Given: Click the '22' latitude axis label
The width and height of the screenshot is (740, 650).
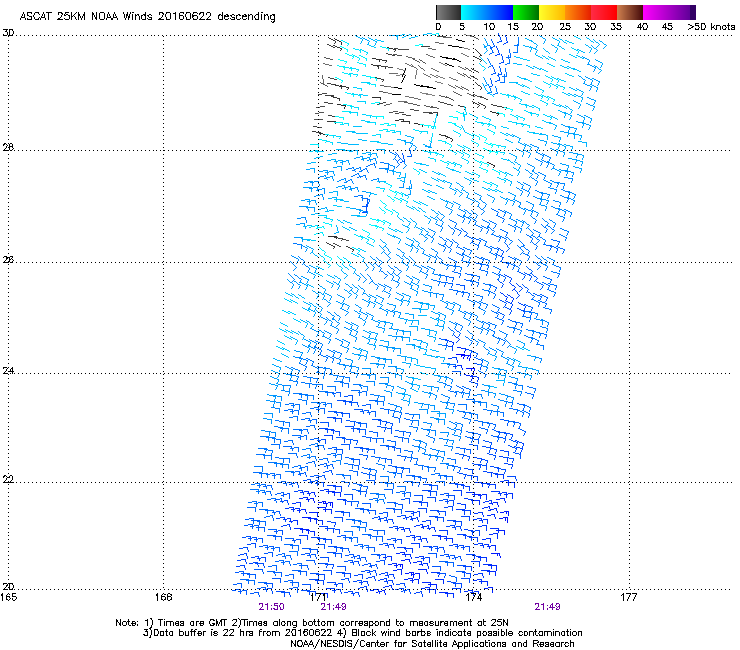Looking at the screenshot, I should pyautogui.click(x=8, y=479).
